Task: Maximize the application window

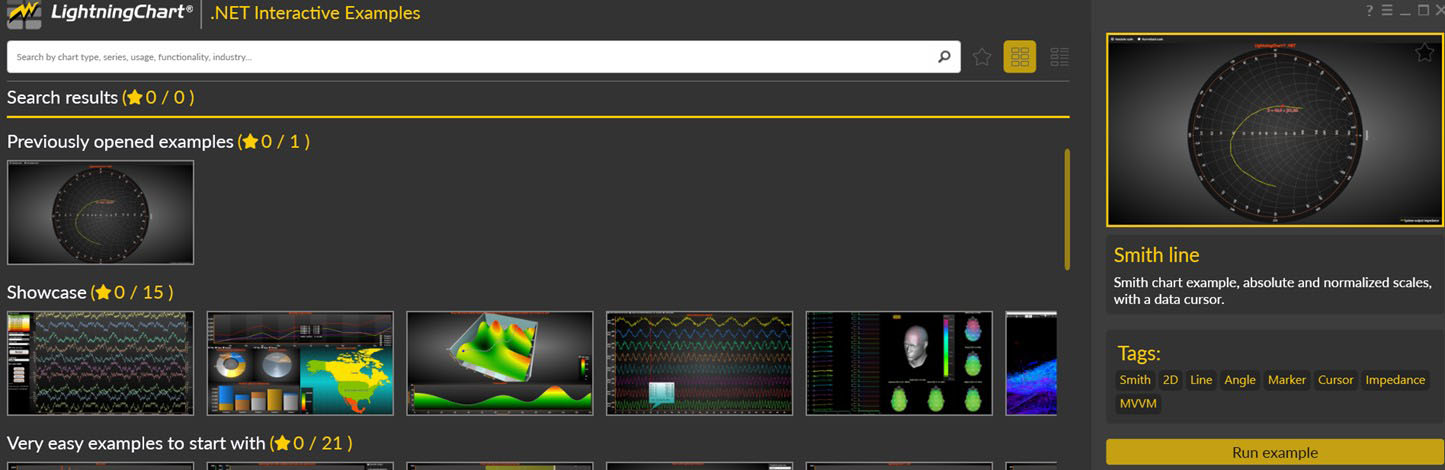Action: (x=1423, y=10)
